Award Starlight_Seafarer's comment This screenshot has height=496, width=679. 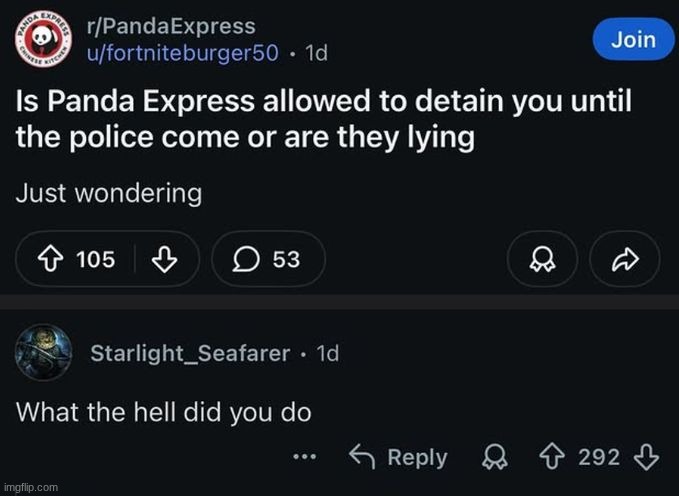click(492, 457)
